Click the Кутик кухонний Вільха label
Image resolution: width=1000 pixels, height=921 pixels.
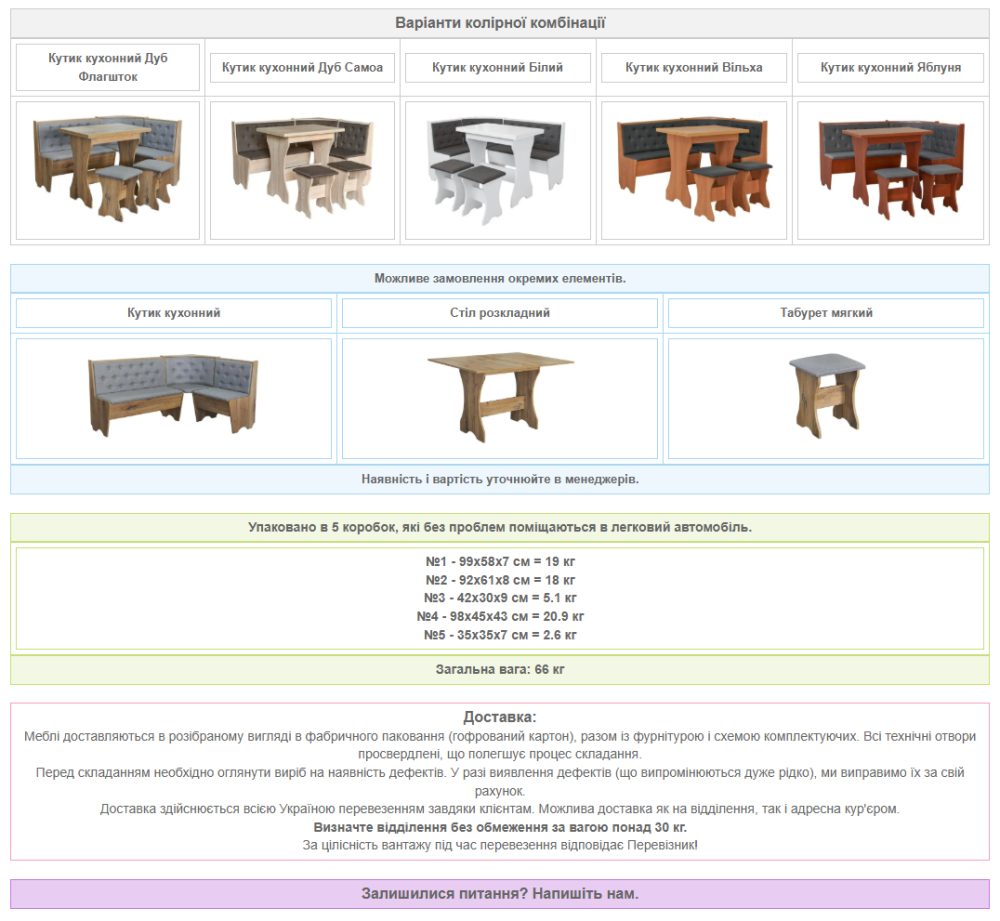tap(694, 67)
